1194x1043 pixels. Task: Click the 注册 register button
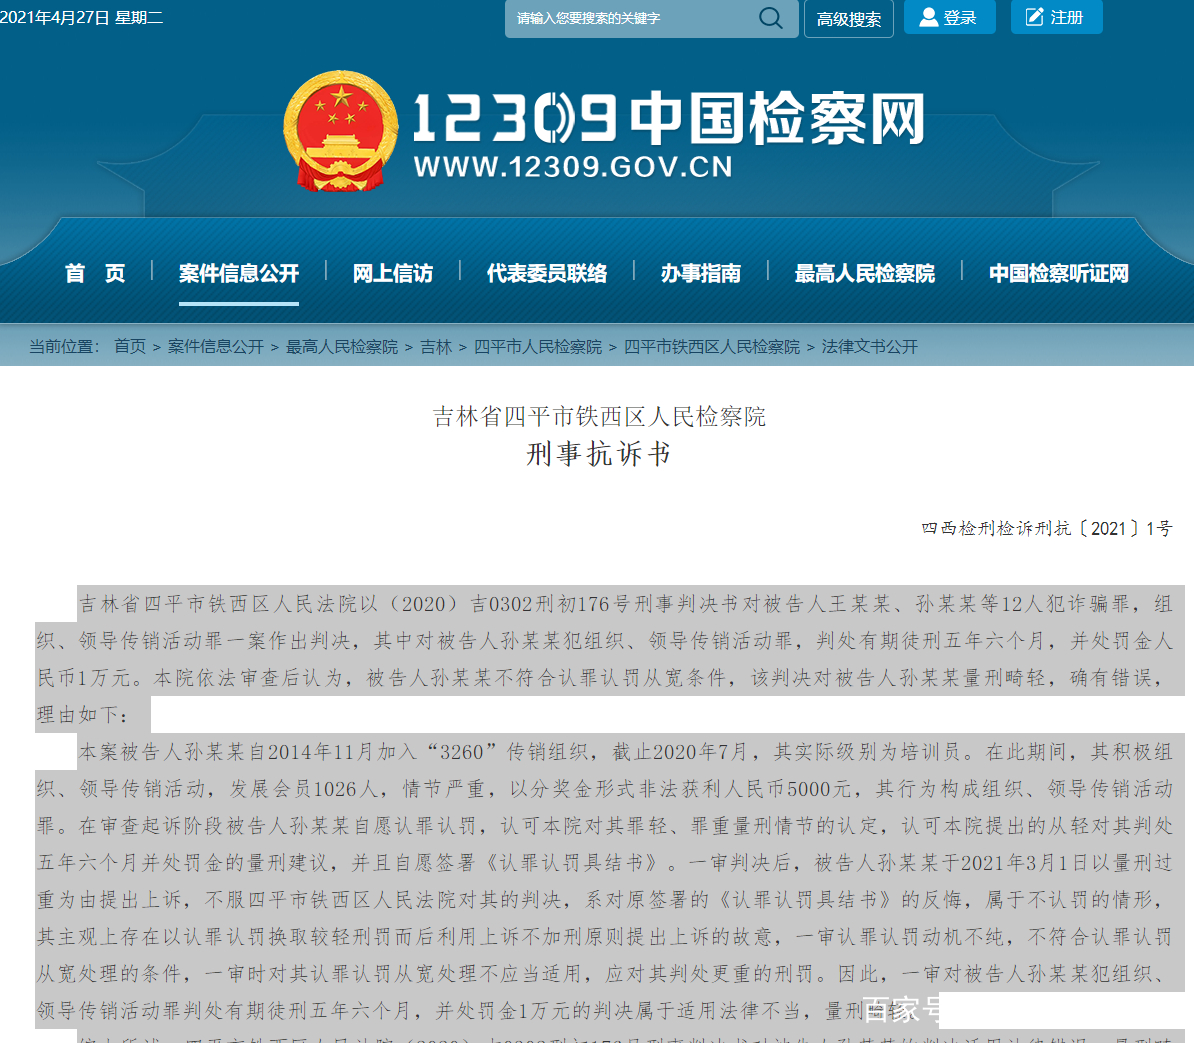(1056, 17)
